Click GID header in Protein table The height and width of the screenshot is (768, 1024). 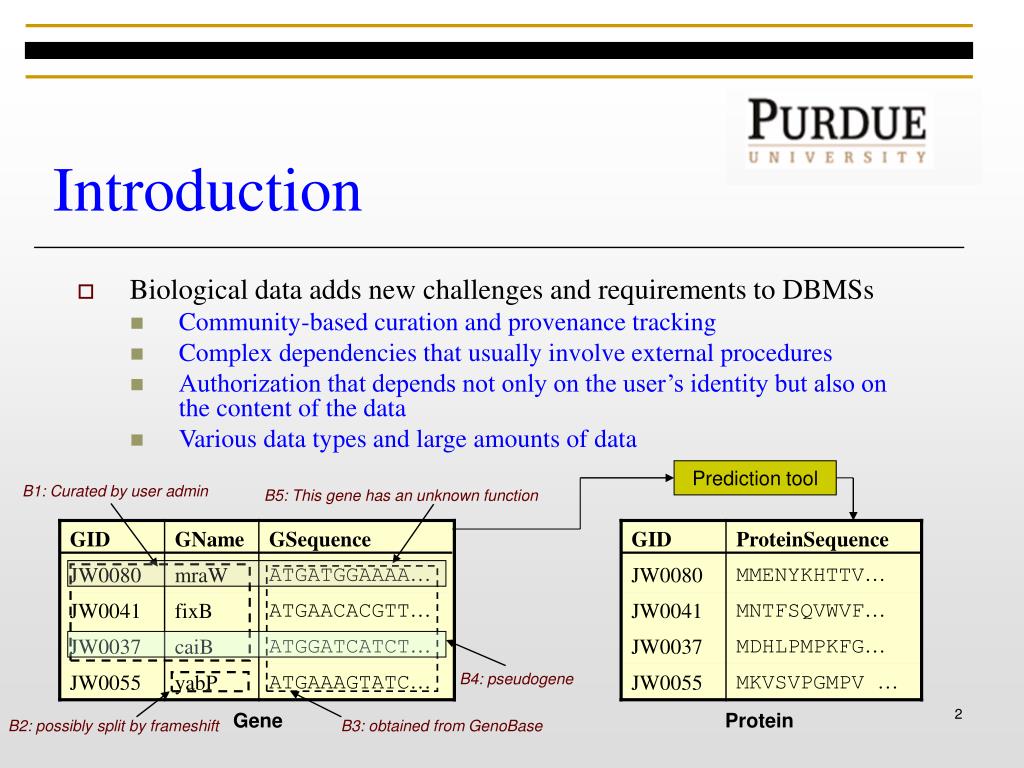[x=651, y=539]
